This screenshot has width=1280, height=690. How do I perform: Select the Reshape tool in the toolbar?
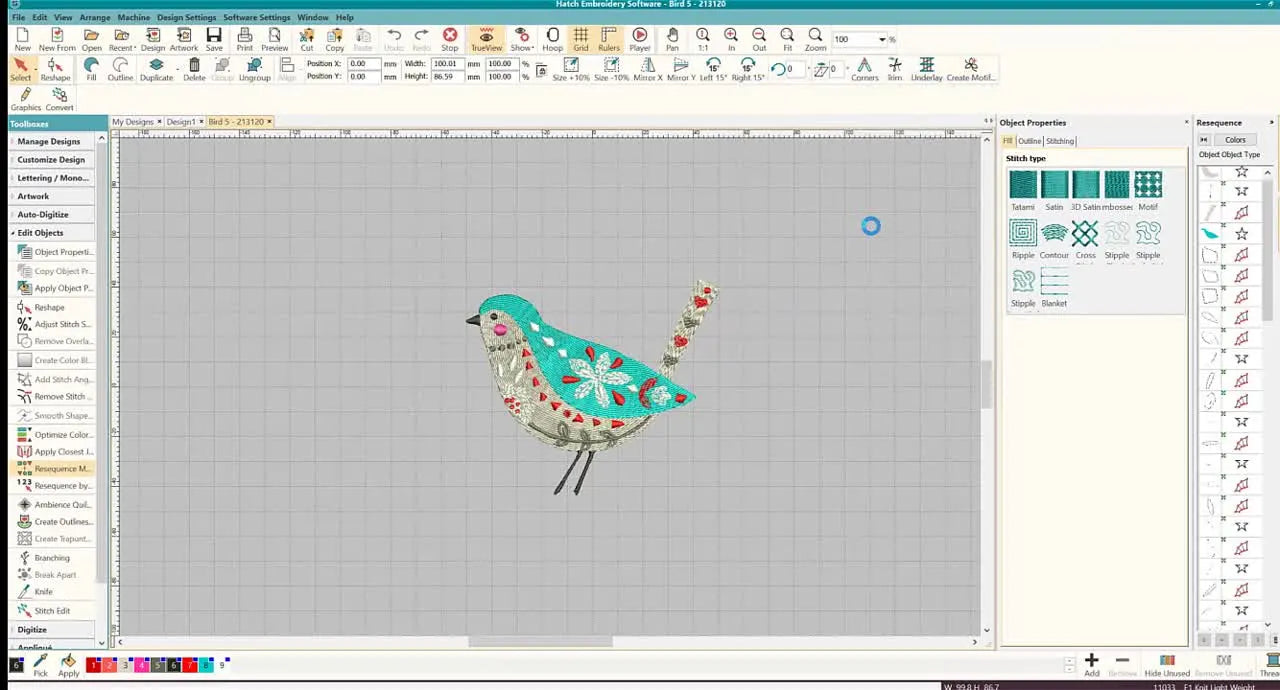coord(55,68)
